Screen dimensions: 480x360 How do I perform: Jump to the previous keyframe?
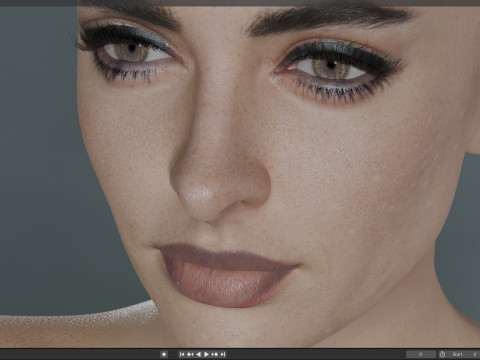tap(190, 354)
